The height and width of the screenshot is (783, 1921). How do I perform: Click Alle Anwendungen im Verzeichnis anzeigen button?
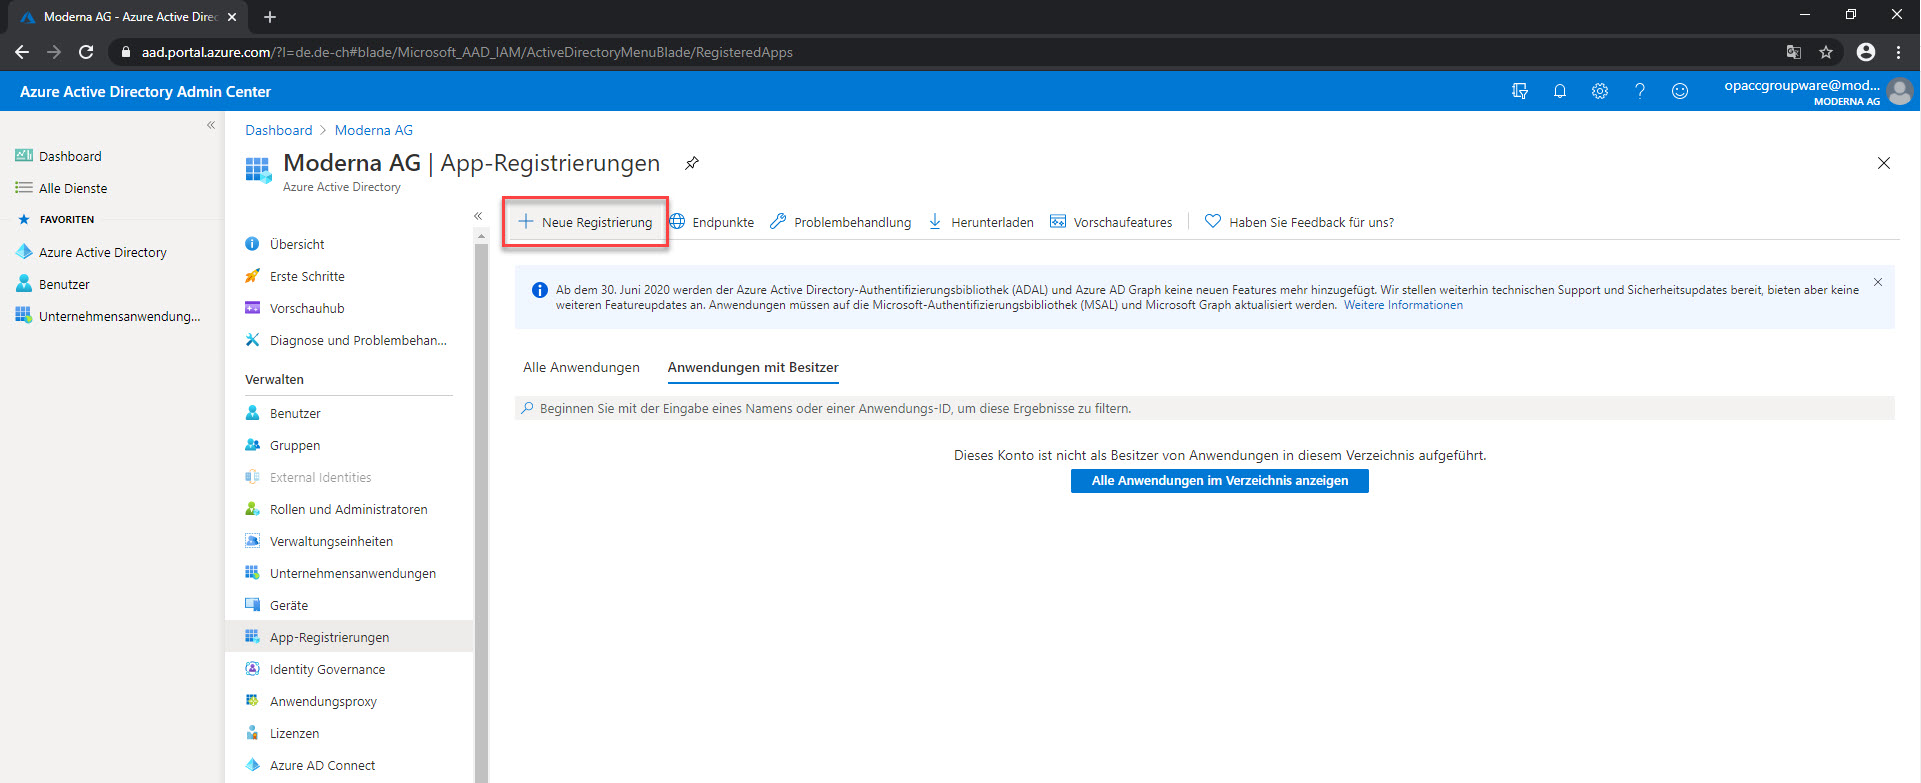(1220, 481)
